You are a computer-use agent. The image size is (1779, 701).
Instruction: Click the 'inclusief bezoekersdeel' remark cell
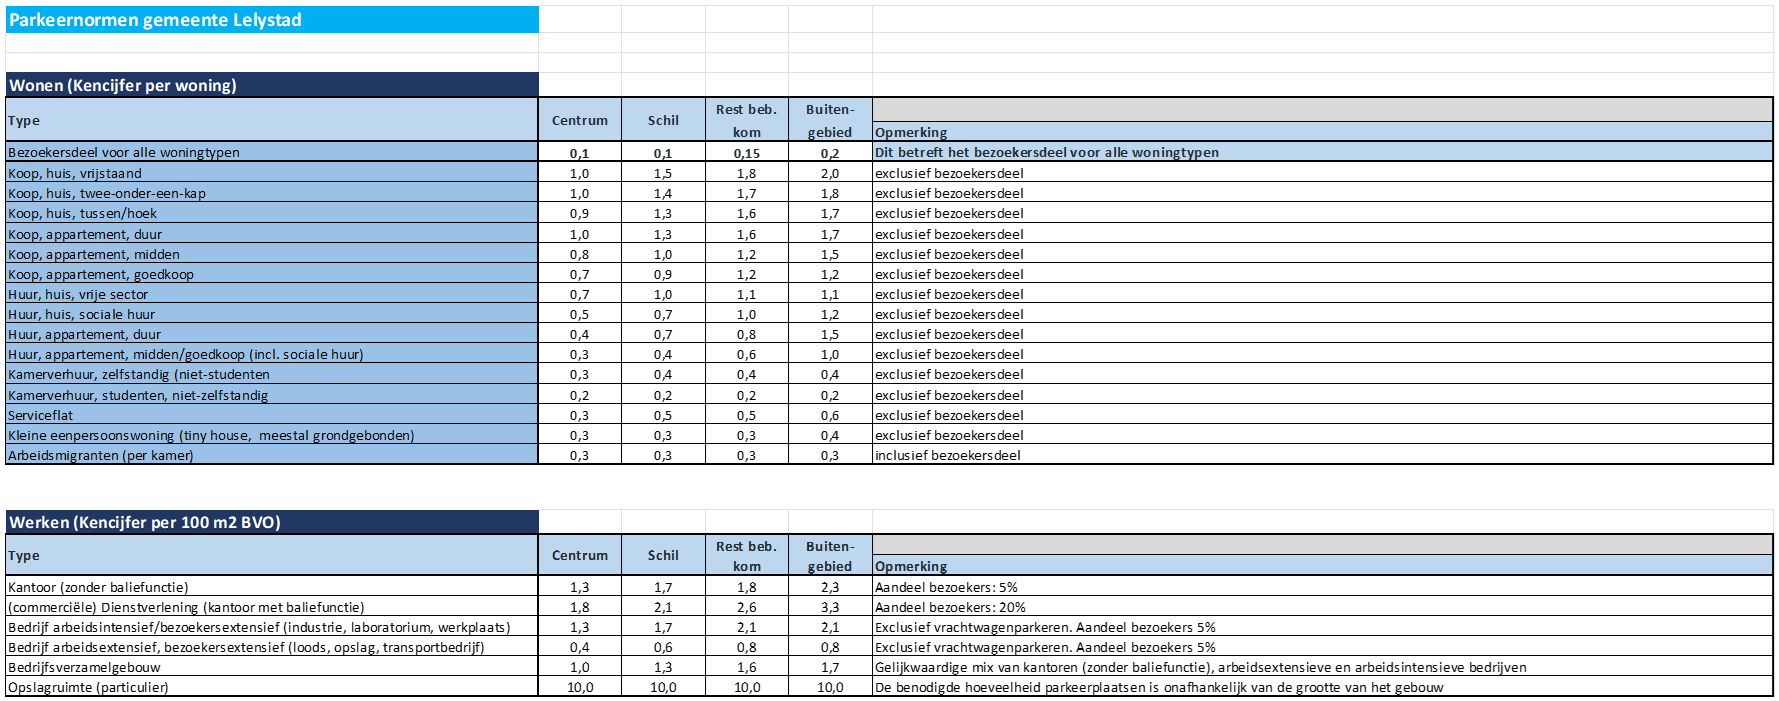1322,455
